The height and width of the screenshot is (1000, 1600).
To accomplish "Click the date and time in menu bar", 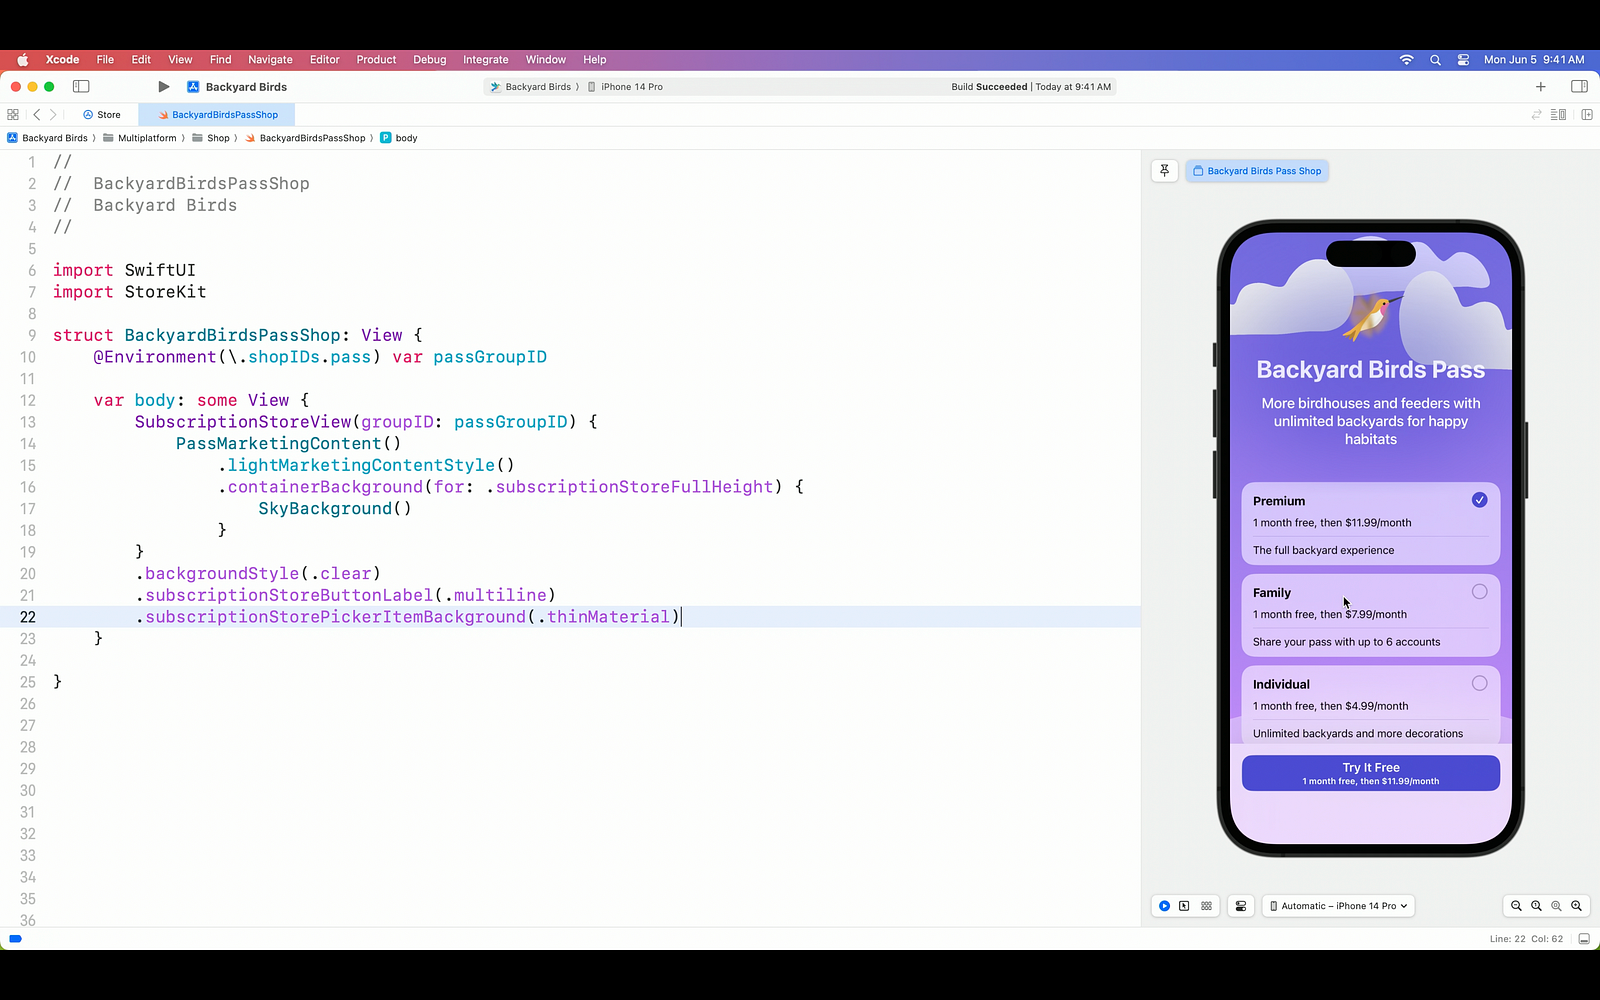I will click(1534, 60).
